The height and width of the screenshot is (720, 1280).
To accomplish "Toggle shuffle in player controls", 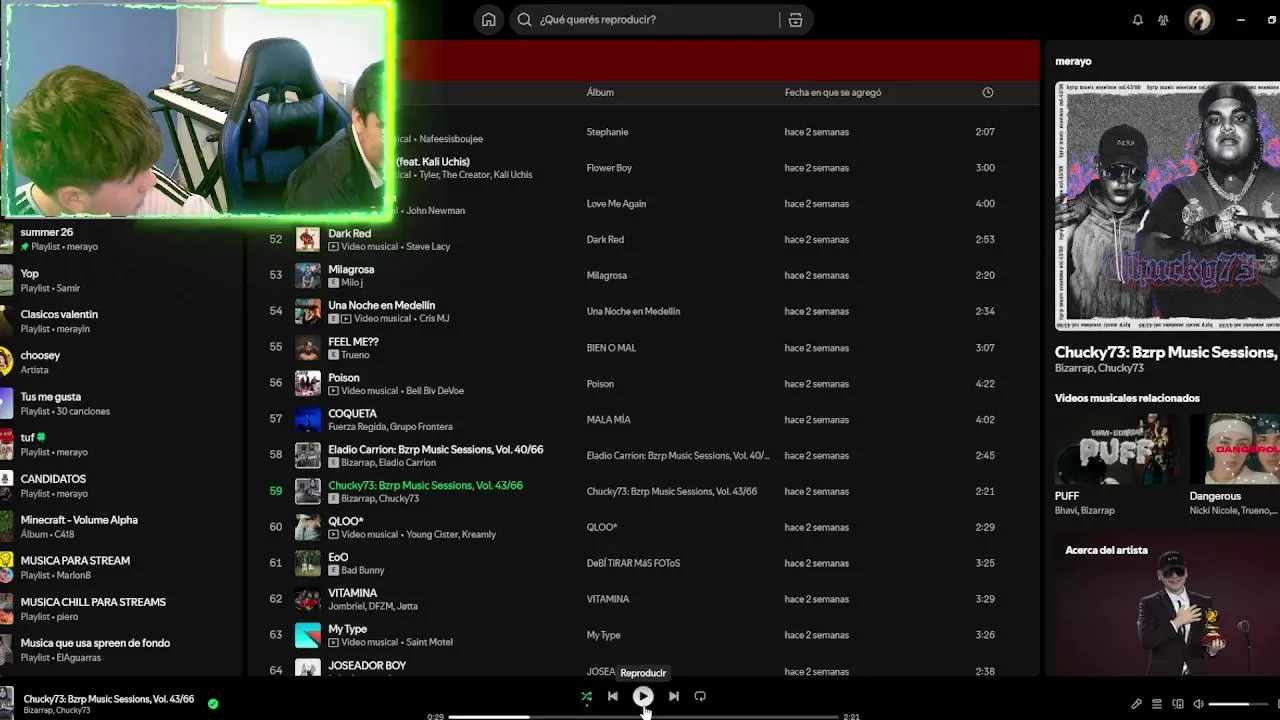I will pos(586,696).
